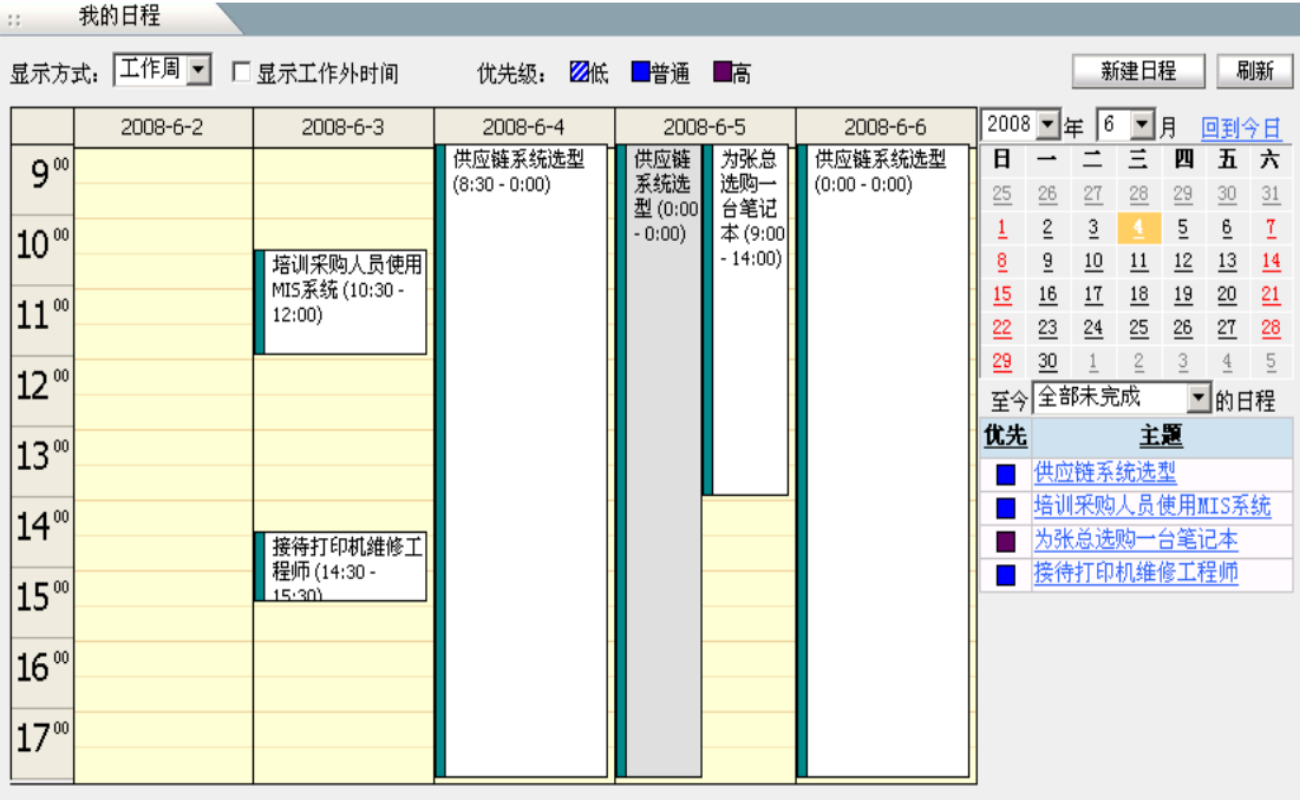Click priority icon beside 接待打印机維修工程师 link
Viewport: 1300px width, 800px height.
coord(1005,575)
